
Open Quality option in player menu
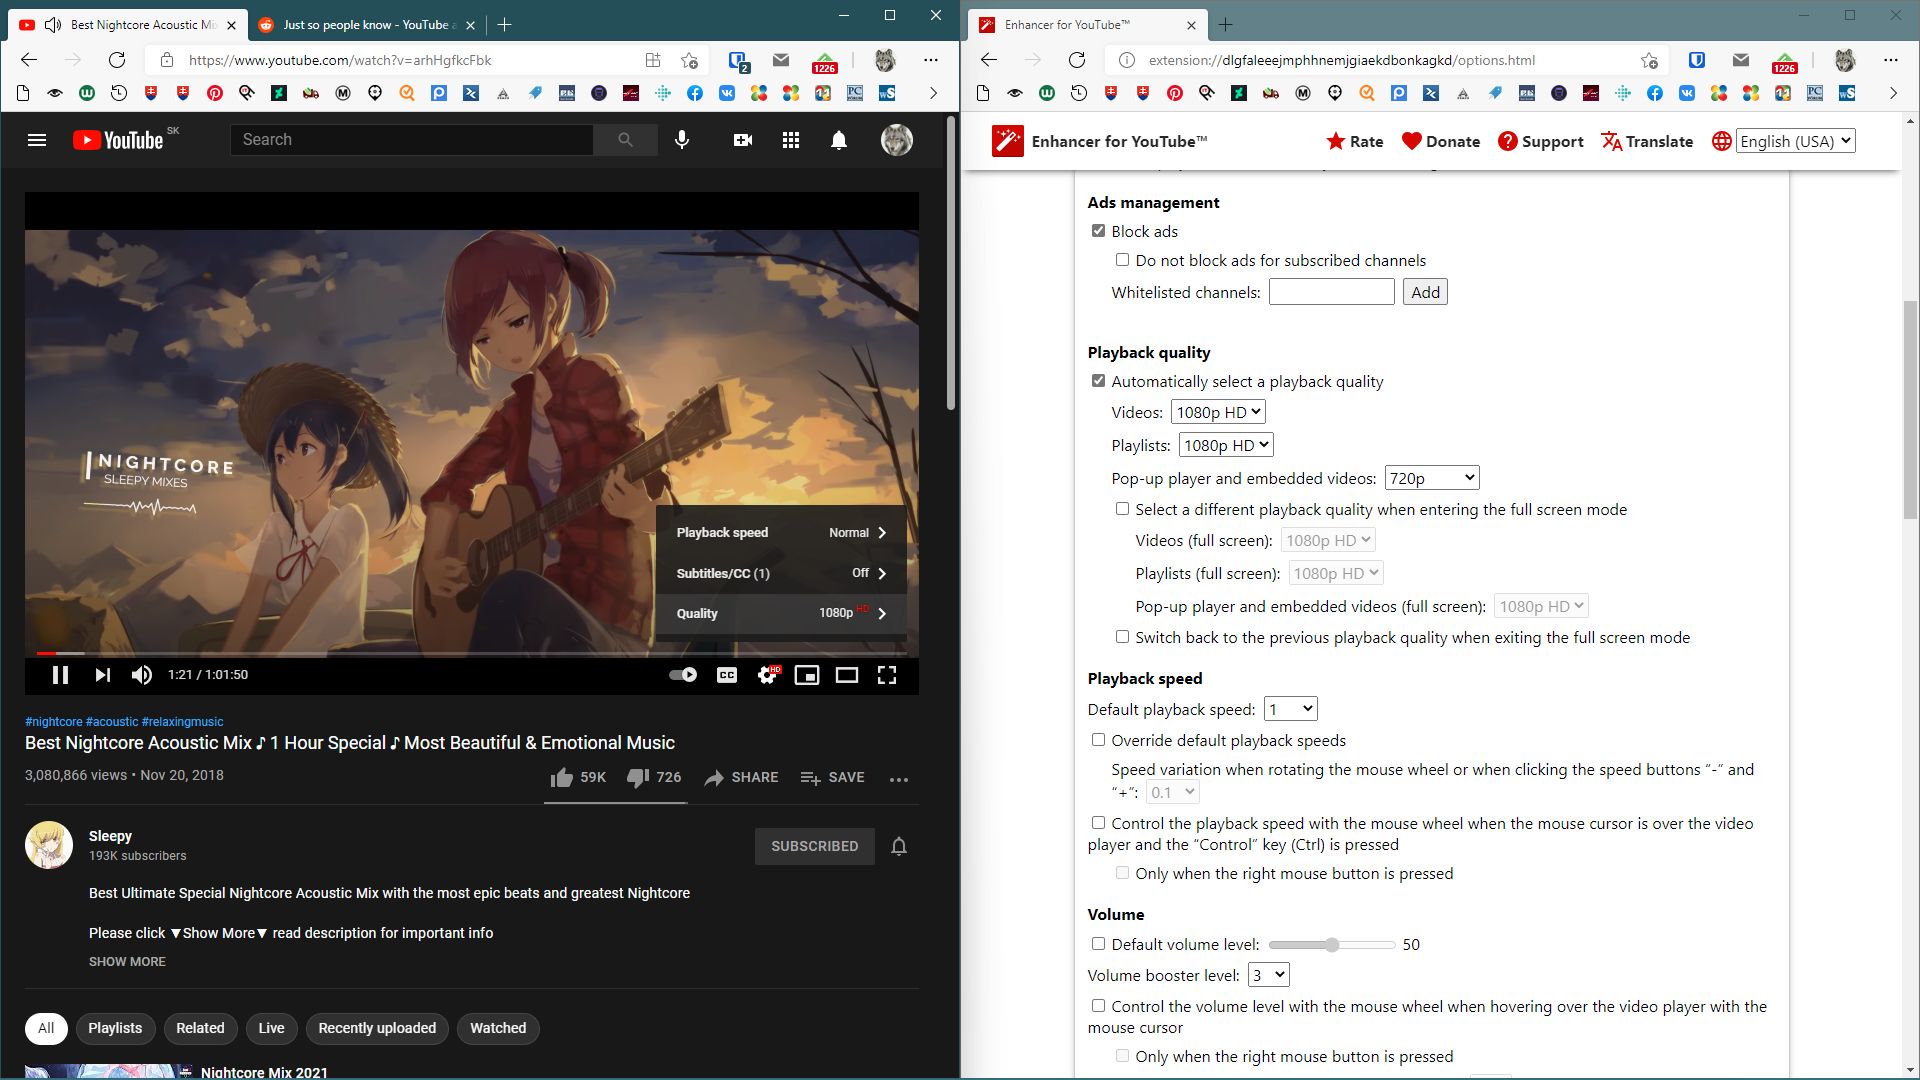(781, 613)
